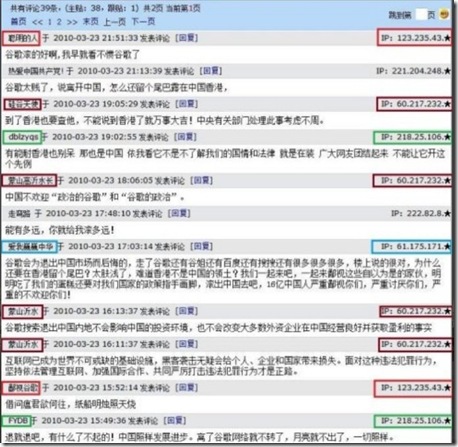Click IP 60.217.232.★ on the 19:05:29 row

(416, 104)
